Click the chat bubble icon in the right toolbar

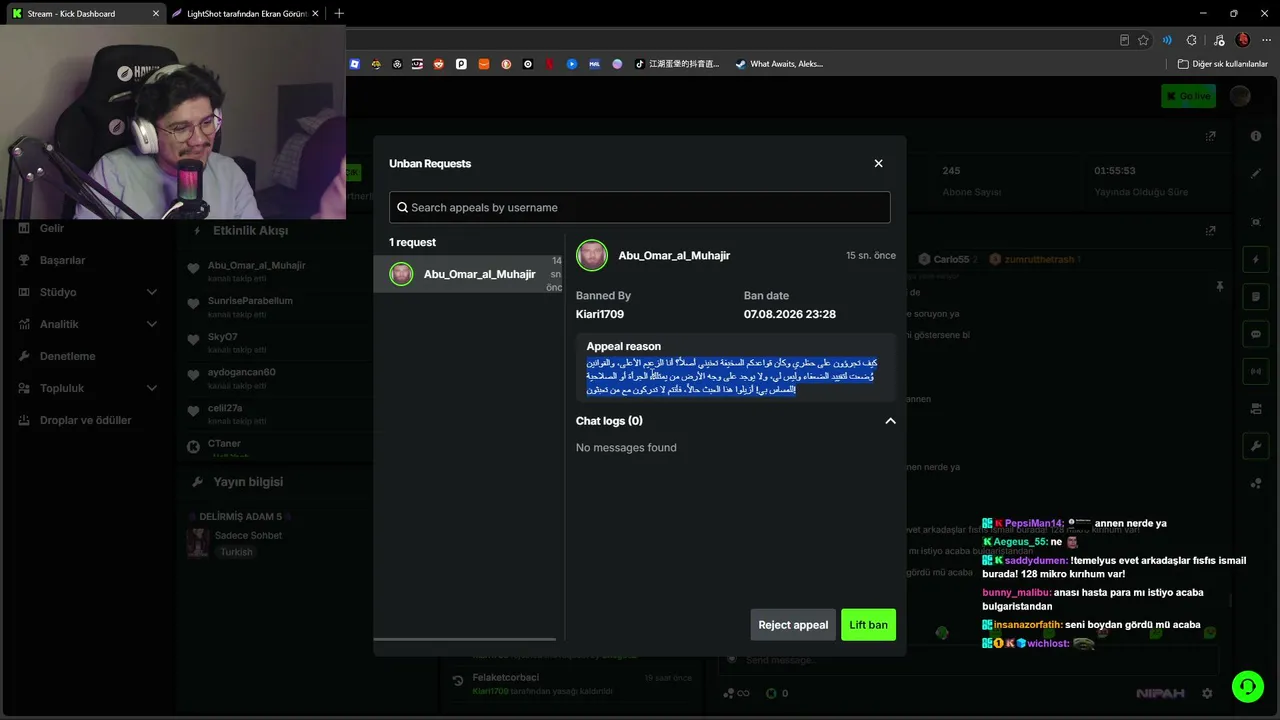[1256, 334]
